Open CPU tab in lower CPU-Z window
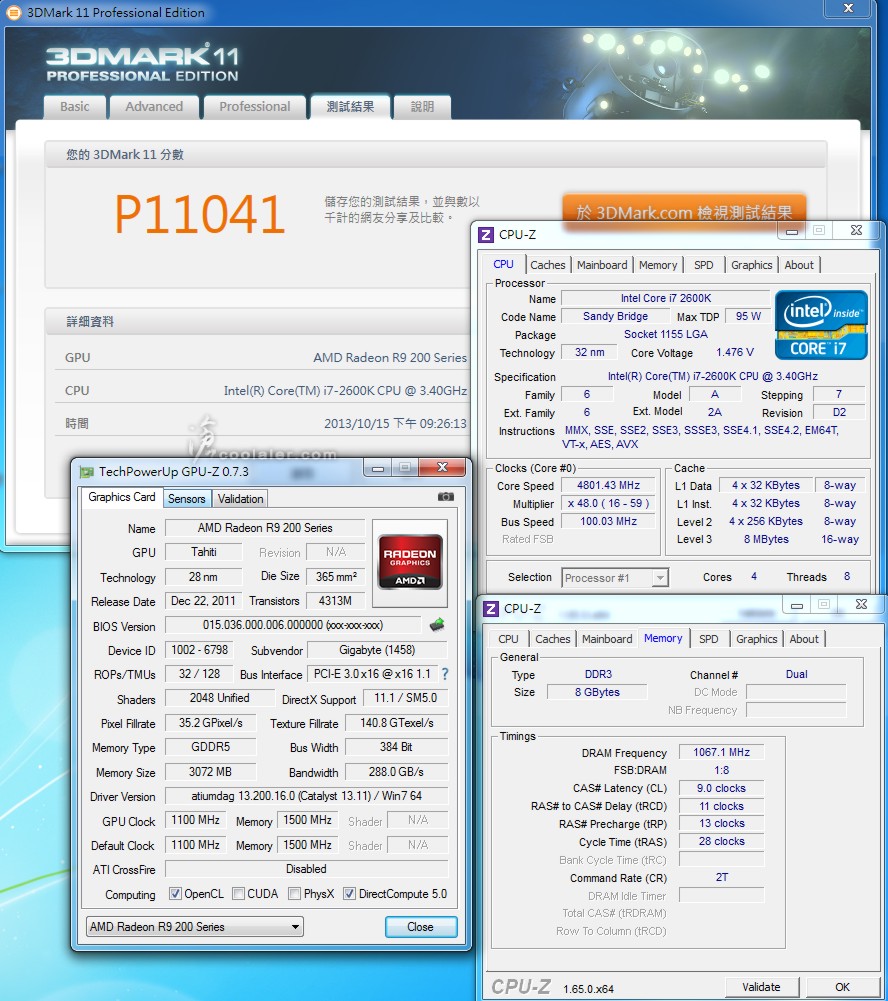 tap(508, 639)
